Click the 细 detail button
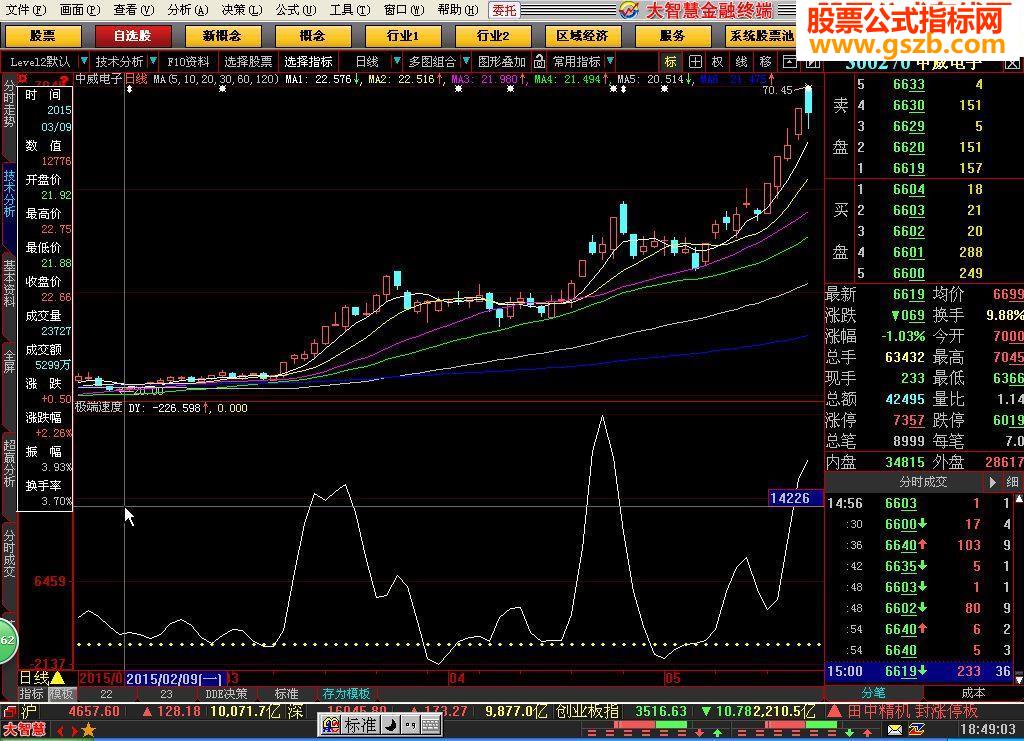The width and height of the screenshot is (1024, 741). click(1012, 482)
